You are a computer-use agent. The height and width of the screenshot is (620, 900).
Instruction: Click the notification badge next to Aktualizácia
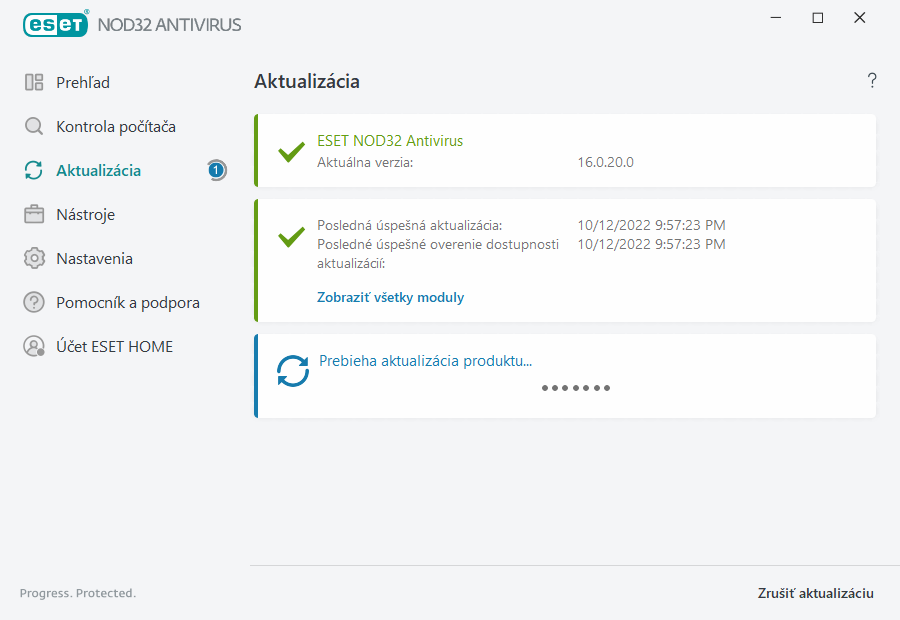coord(216,171)
